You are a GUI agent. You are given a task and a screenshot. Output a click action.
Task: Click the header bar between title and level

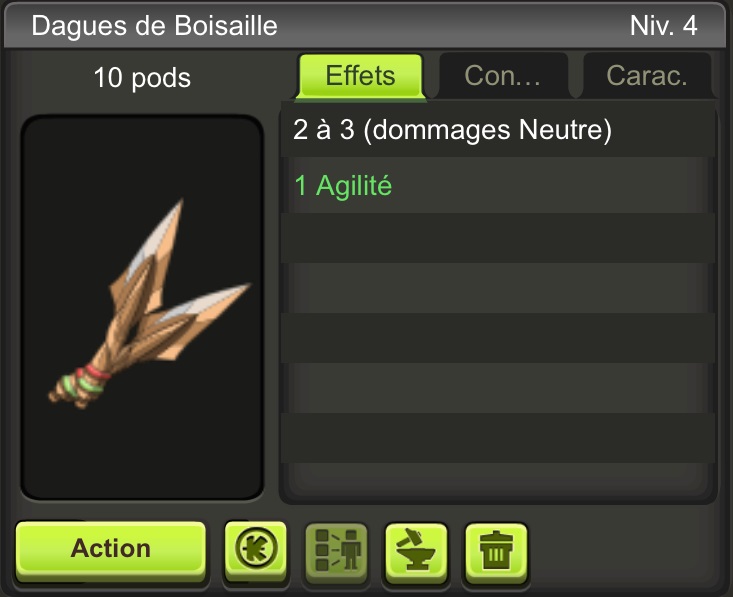point(453,25)
